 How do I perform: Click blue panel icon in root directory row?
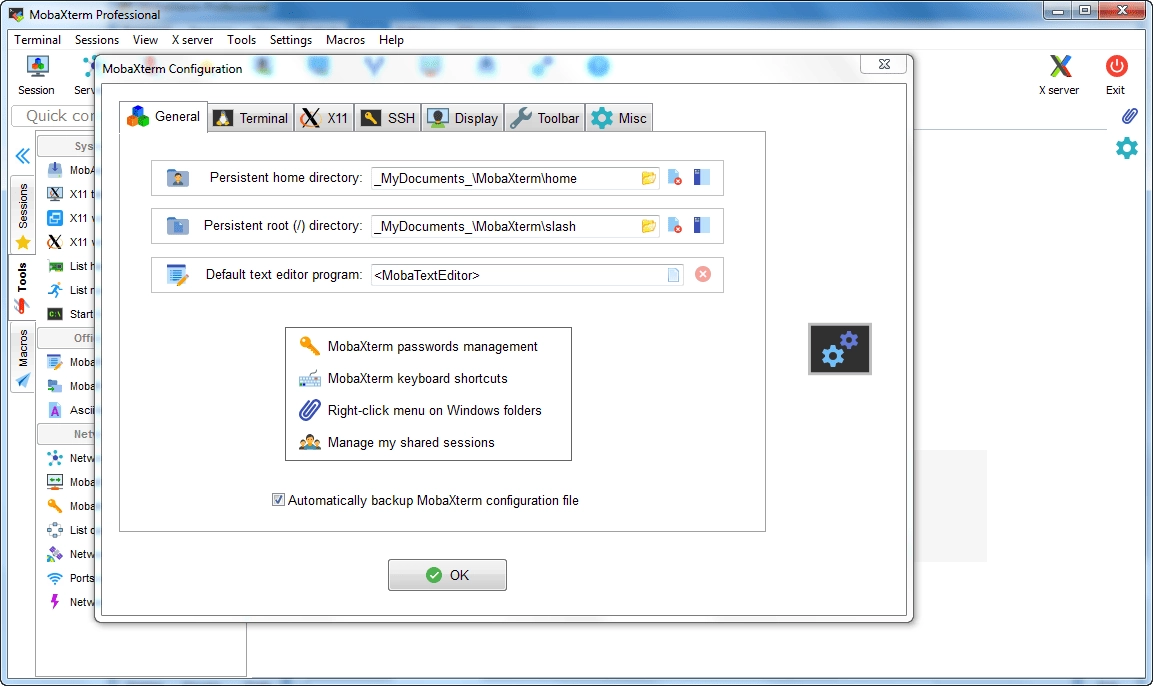(702, 225)
